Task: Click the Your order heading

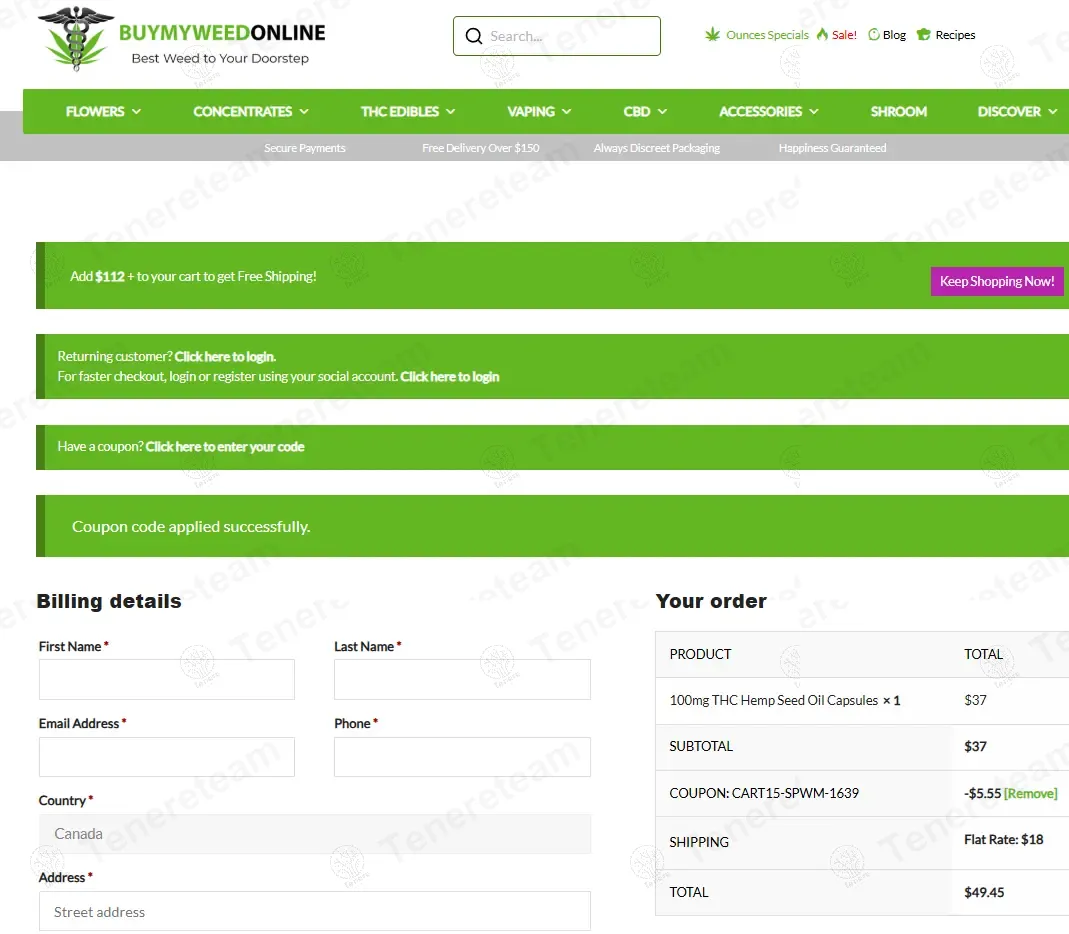Action: [711, 601]
